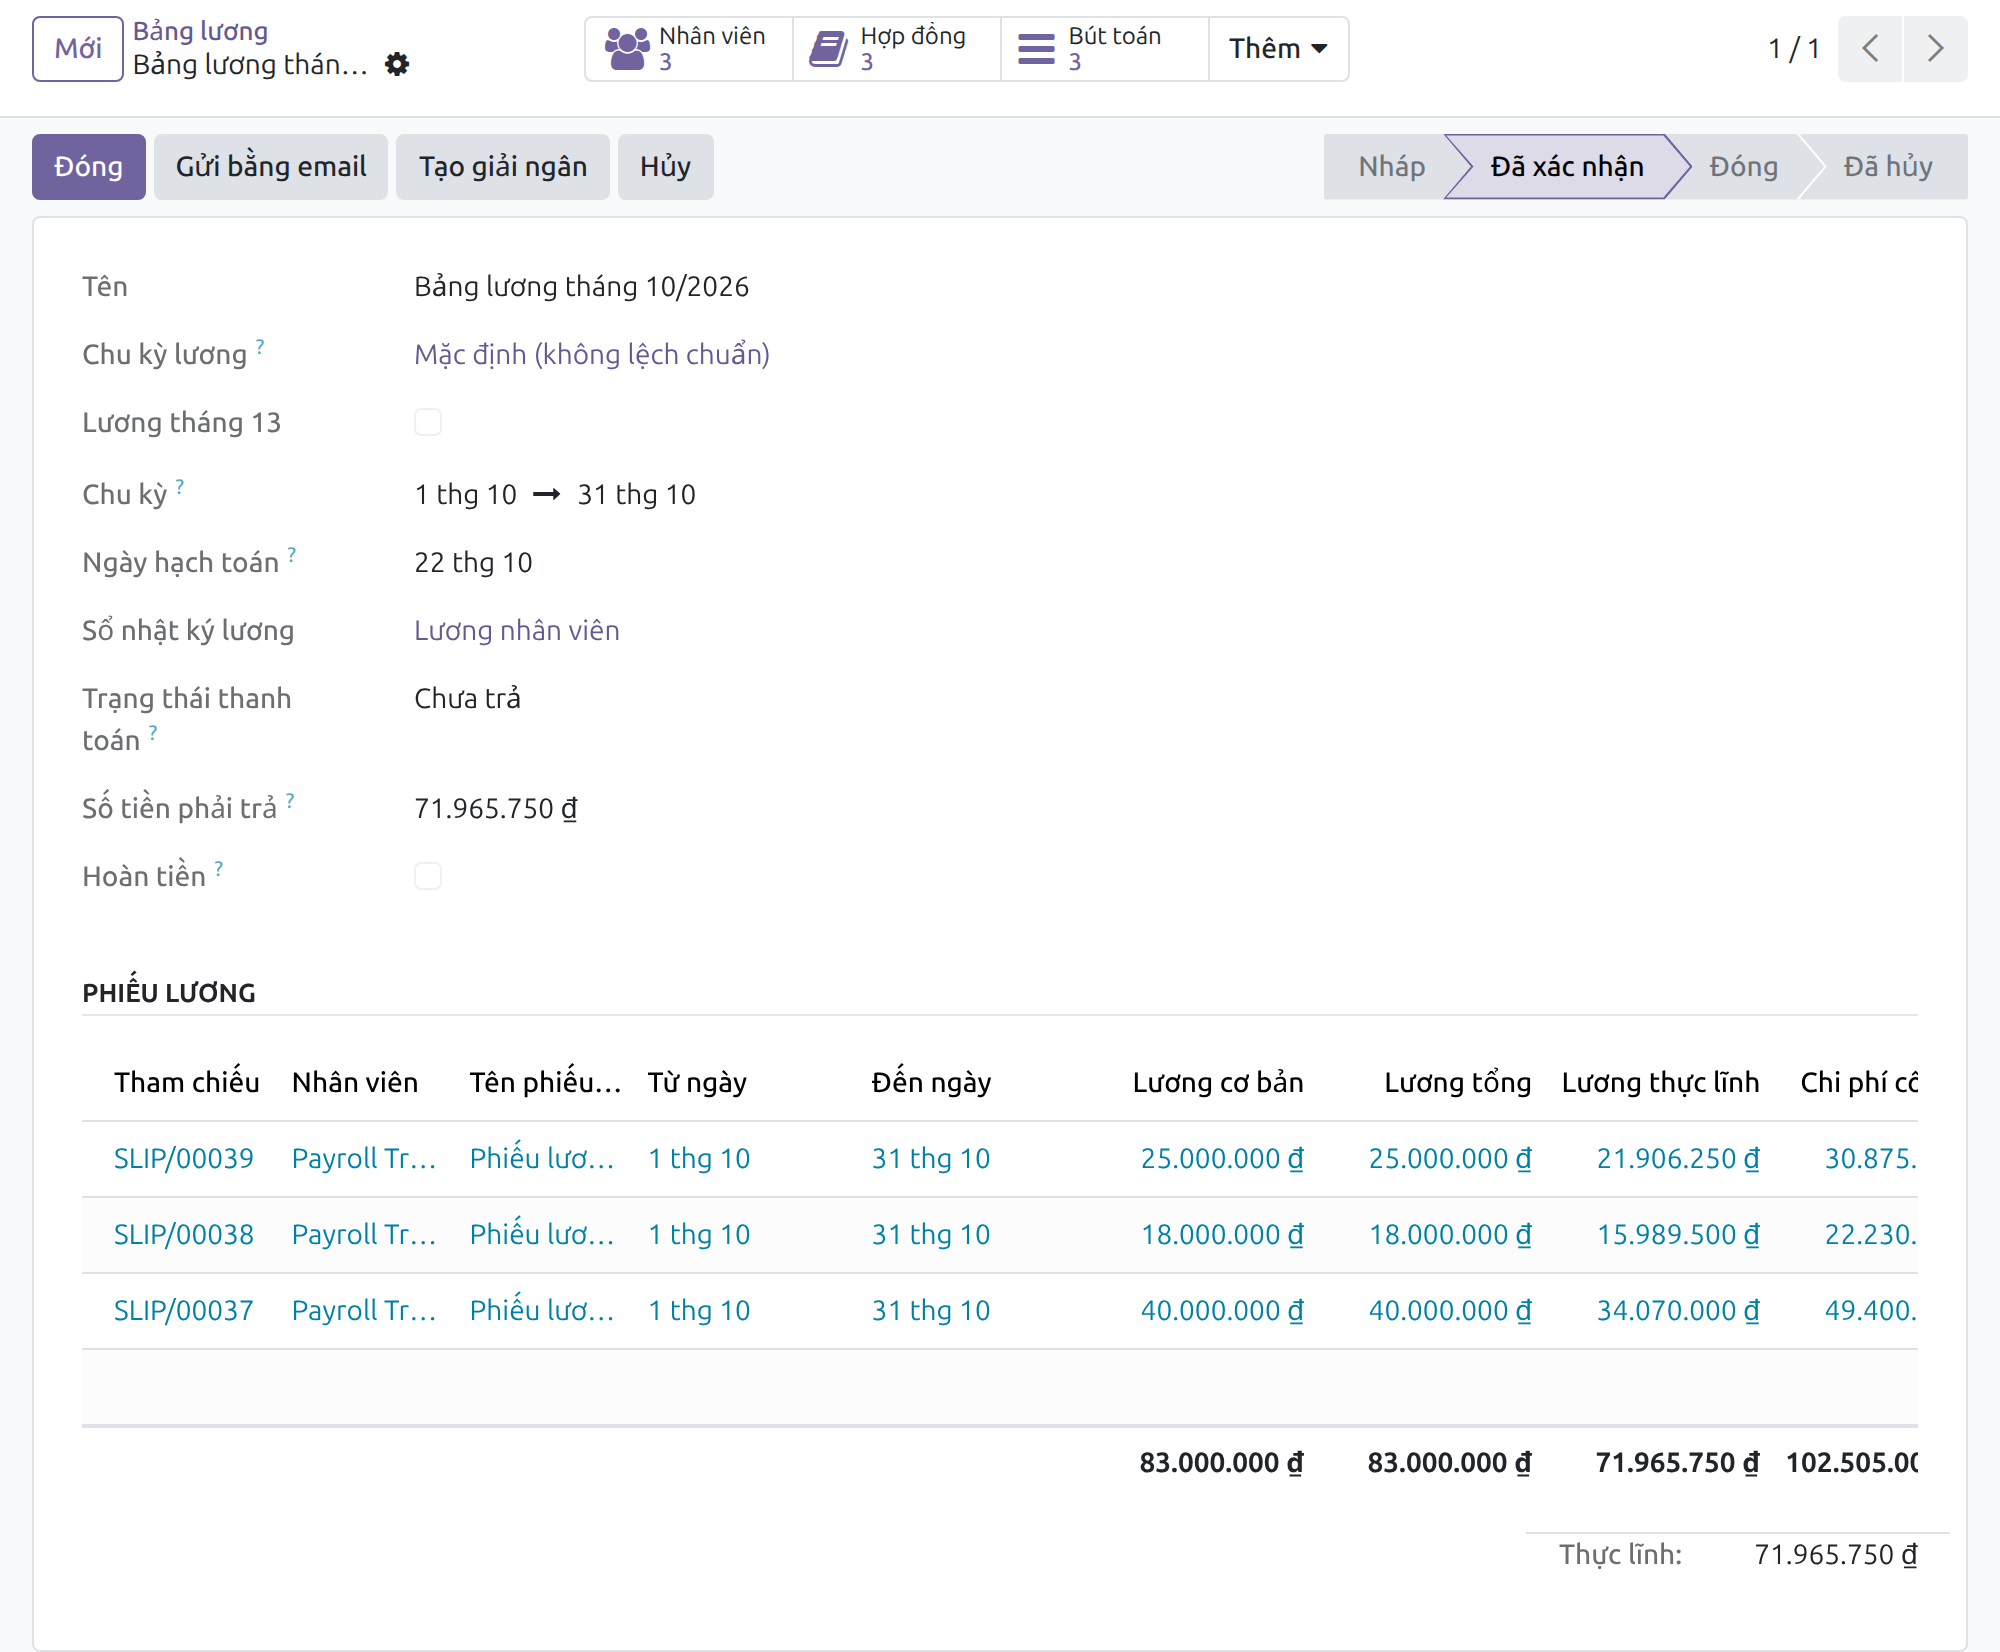Show help tooltip for Chu kỳ lương
This screenshot has height=1652, width=2000.
point(260,346)
